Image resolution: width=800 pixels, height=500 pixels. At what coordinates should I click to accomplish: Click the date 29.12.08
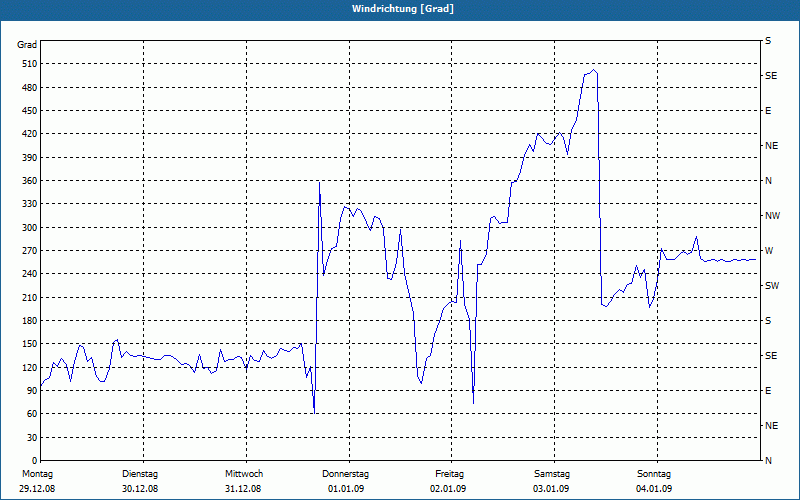click(x=37, y=489)
